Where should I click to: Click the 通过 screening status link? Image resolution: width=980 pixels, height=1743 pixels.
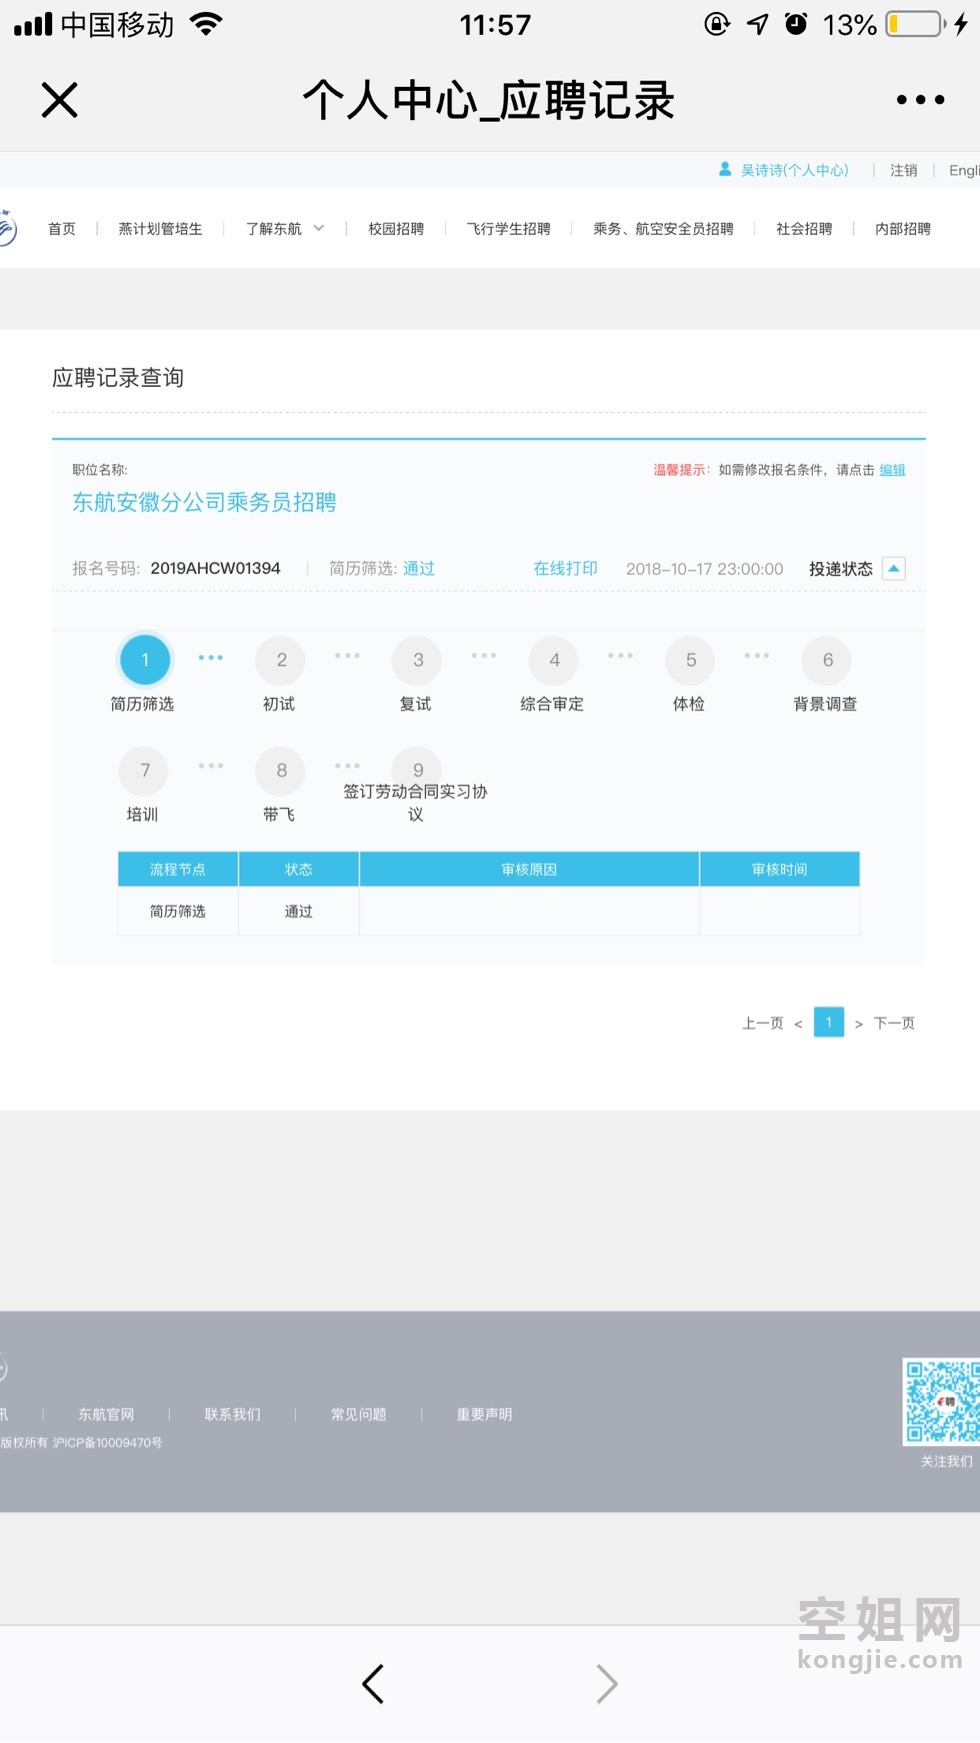tap(419, 569)
